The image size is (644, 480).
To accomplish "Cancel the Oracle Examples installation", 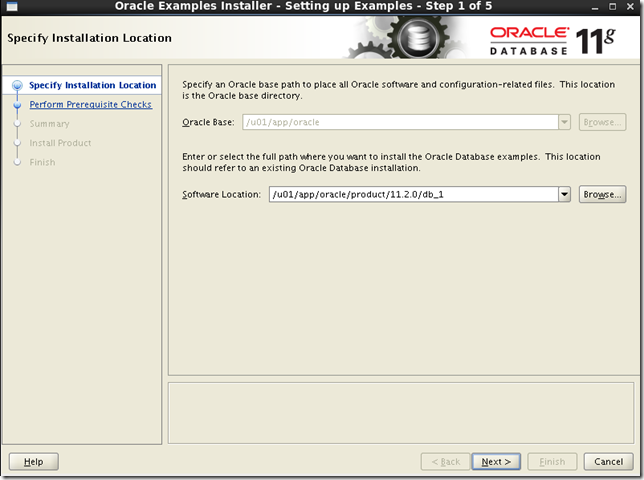I will 608,462.
